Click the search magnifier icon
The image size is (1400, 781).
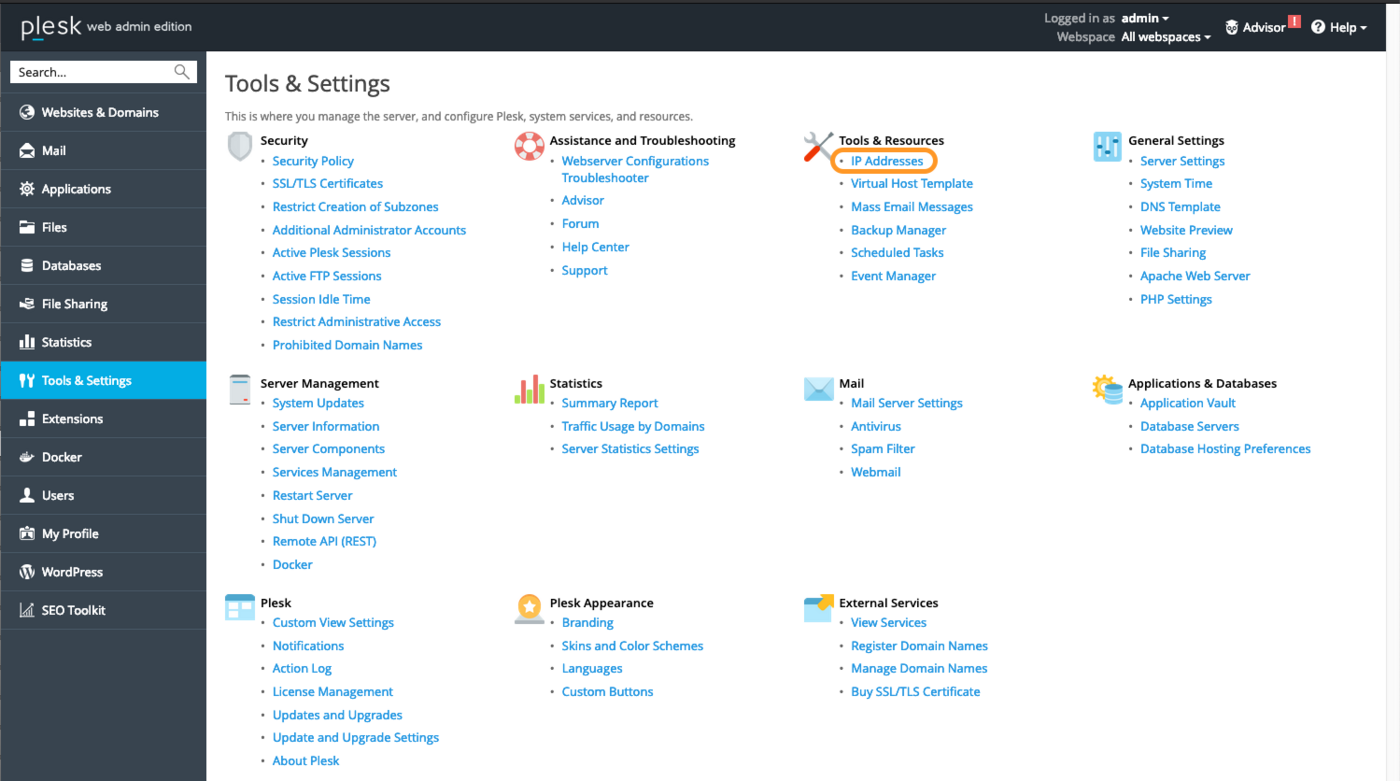pos(181,71)
